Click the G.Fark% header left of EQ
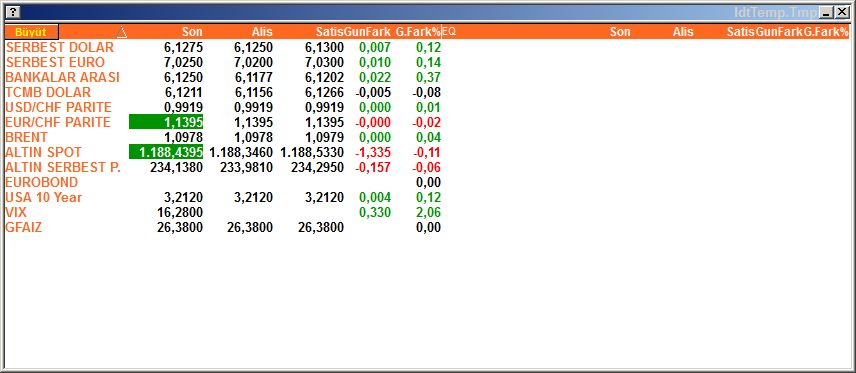The width and height of the screenshot is (856, 373). click(x=418, y=32)
